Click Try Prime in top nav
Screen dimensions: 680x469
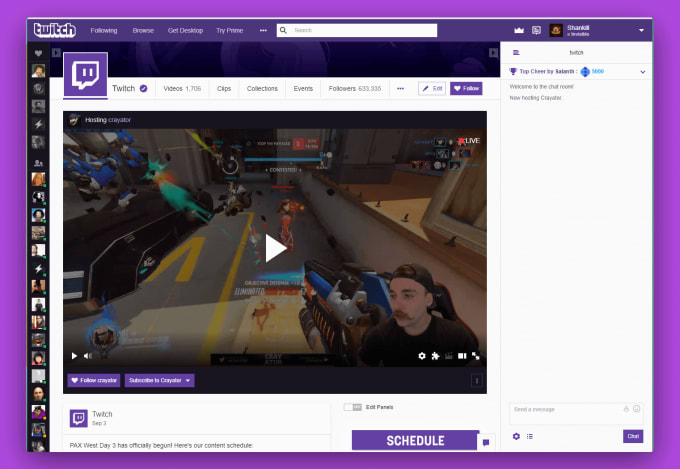[229, 30]
